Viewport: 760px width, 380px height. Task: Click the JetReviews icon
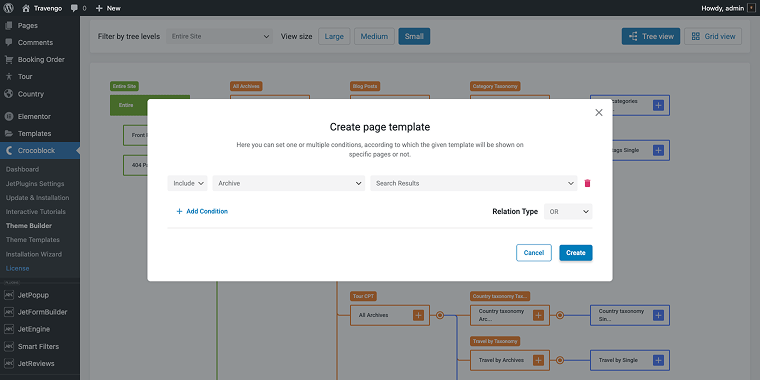coord(9,364)
